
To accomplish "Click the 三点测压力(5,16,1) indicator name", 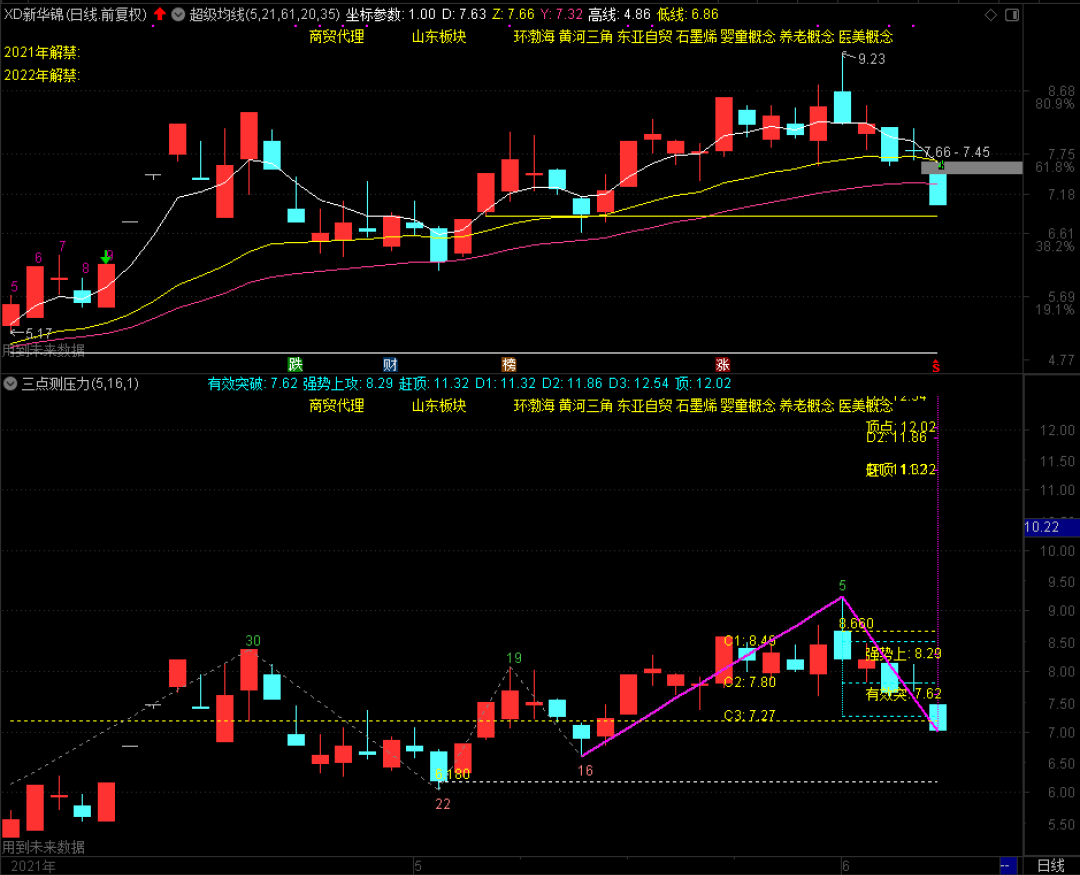I will click(x=80, y=383).
